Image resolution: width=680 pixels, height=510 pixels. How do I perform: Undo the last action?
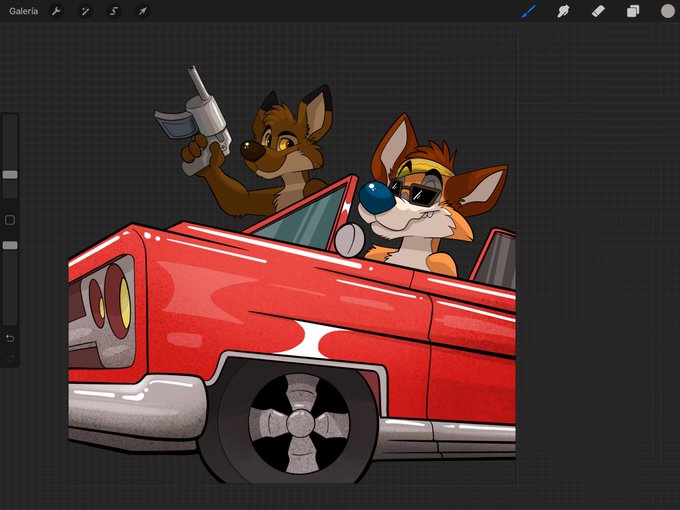point(10,338)
